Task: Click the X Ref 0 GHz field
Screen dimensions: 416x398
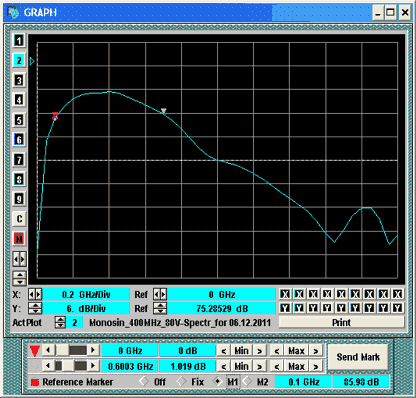Action: [222, 295]
